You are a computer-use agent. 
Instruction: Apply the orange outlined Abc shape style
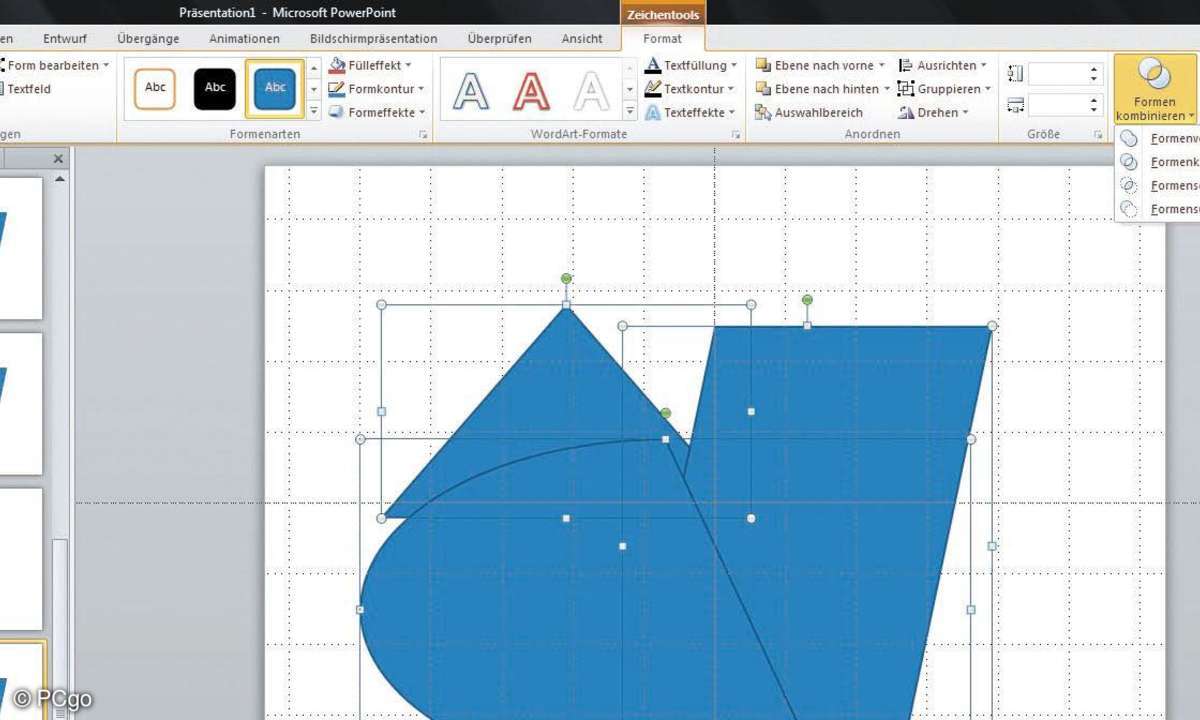tap(155, 88)
